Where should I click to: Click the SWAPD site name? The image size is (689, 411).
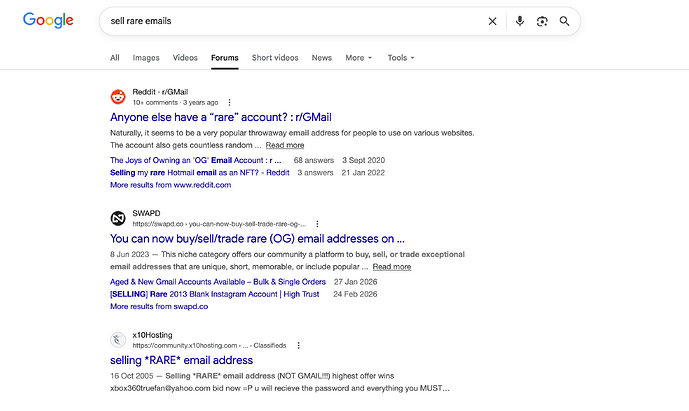(146, 213)
